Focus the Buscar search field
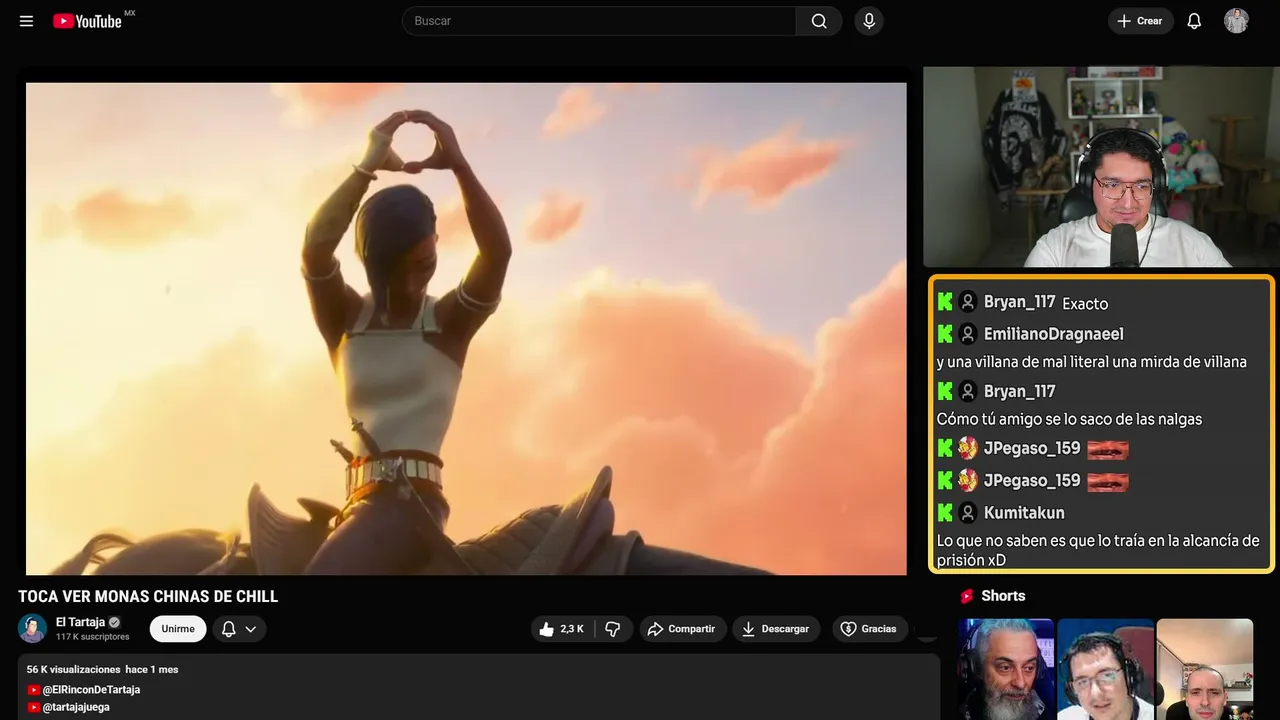1280x720 pixels. 600,21
